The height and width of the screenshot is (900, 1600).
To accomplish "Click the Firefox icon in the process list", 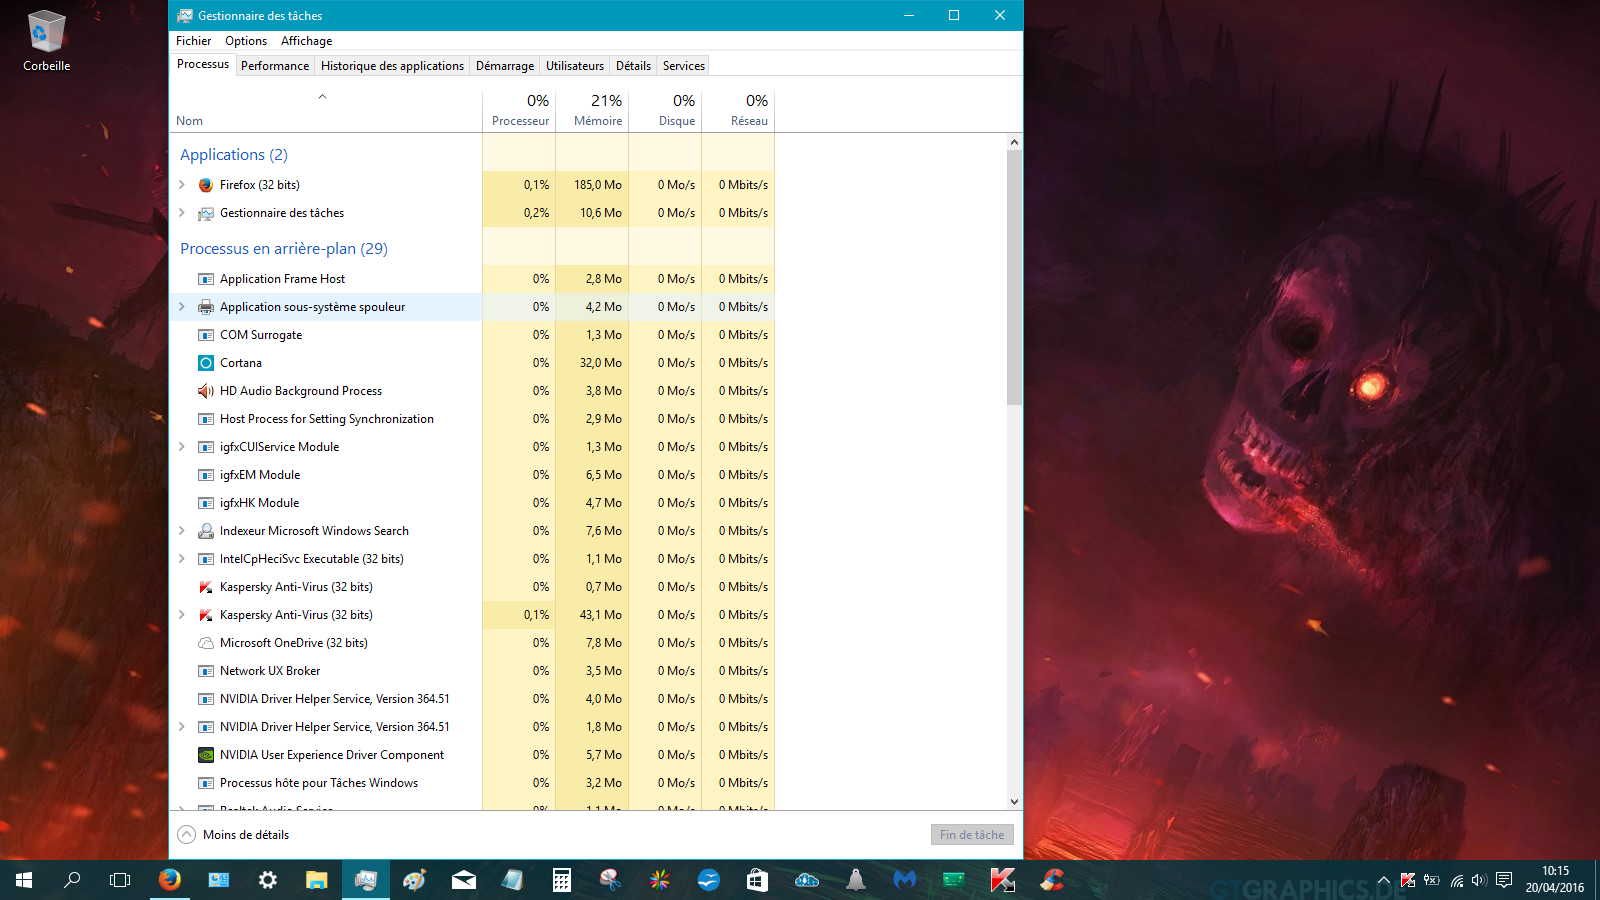I will [x=206, y=185].
